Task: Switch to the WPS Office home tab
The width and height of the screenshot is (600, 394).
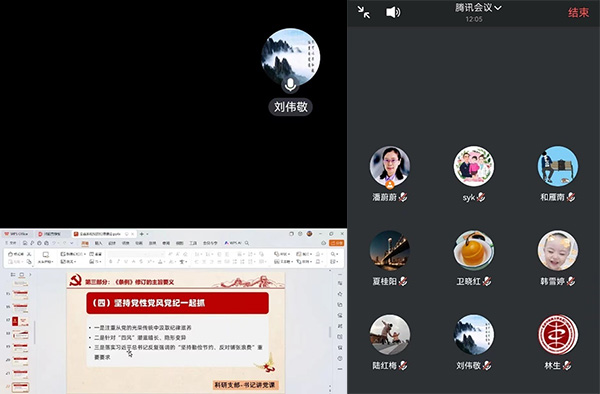Action: point(16,234)
